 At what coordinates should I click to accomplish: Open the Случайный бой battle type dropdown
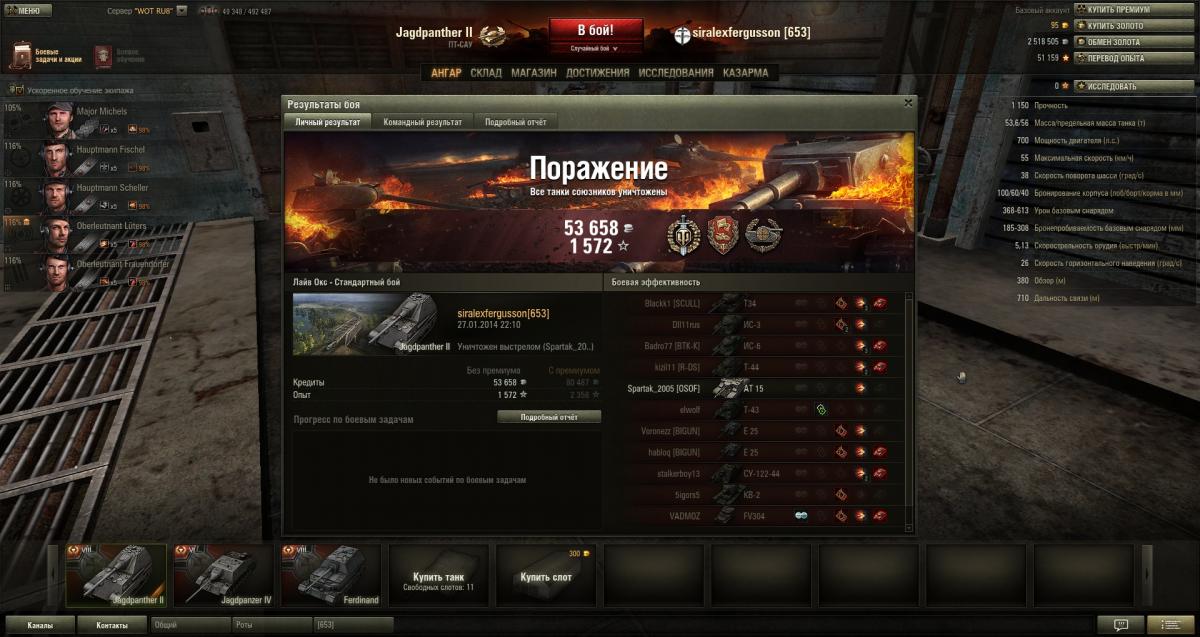594,48
